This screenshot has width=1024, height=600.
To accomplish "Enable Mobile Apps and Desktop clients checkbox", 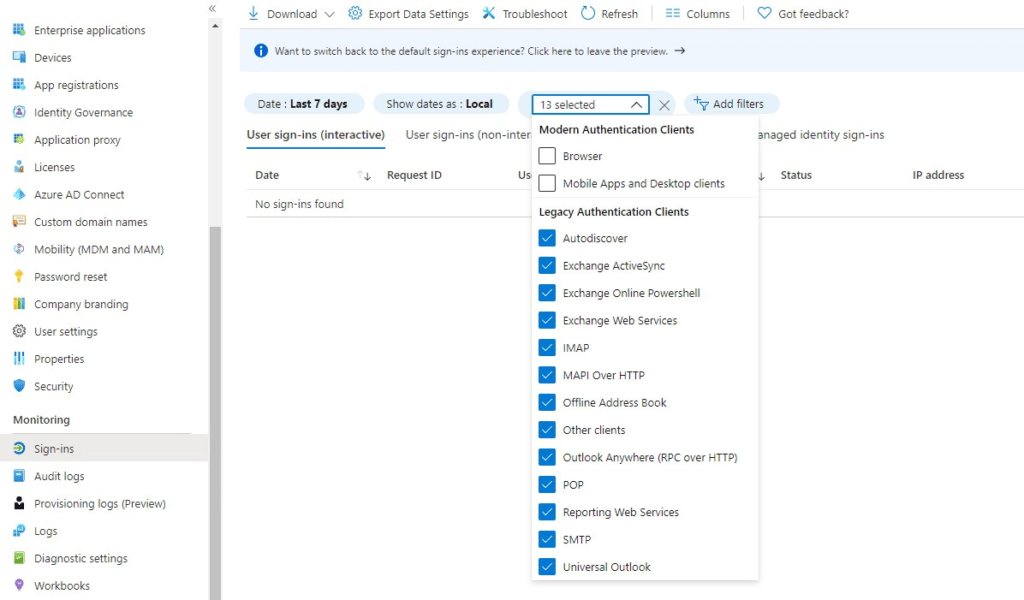I will pos(547,184).
